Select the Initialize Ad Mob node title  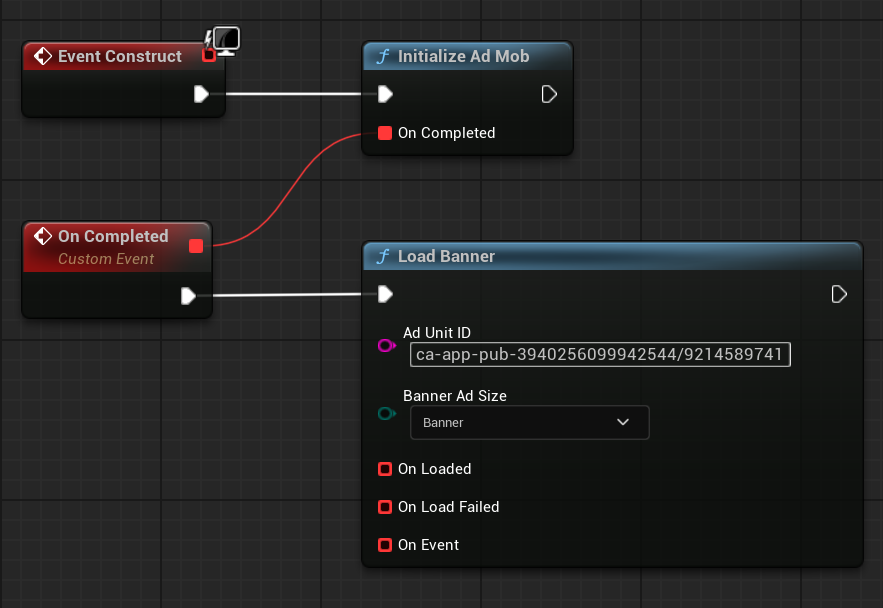coord(463,56)
